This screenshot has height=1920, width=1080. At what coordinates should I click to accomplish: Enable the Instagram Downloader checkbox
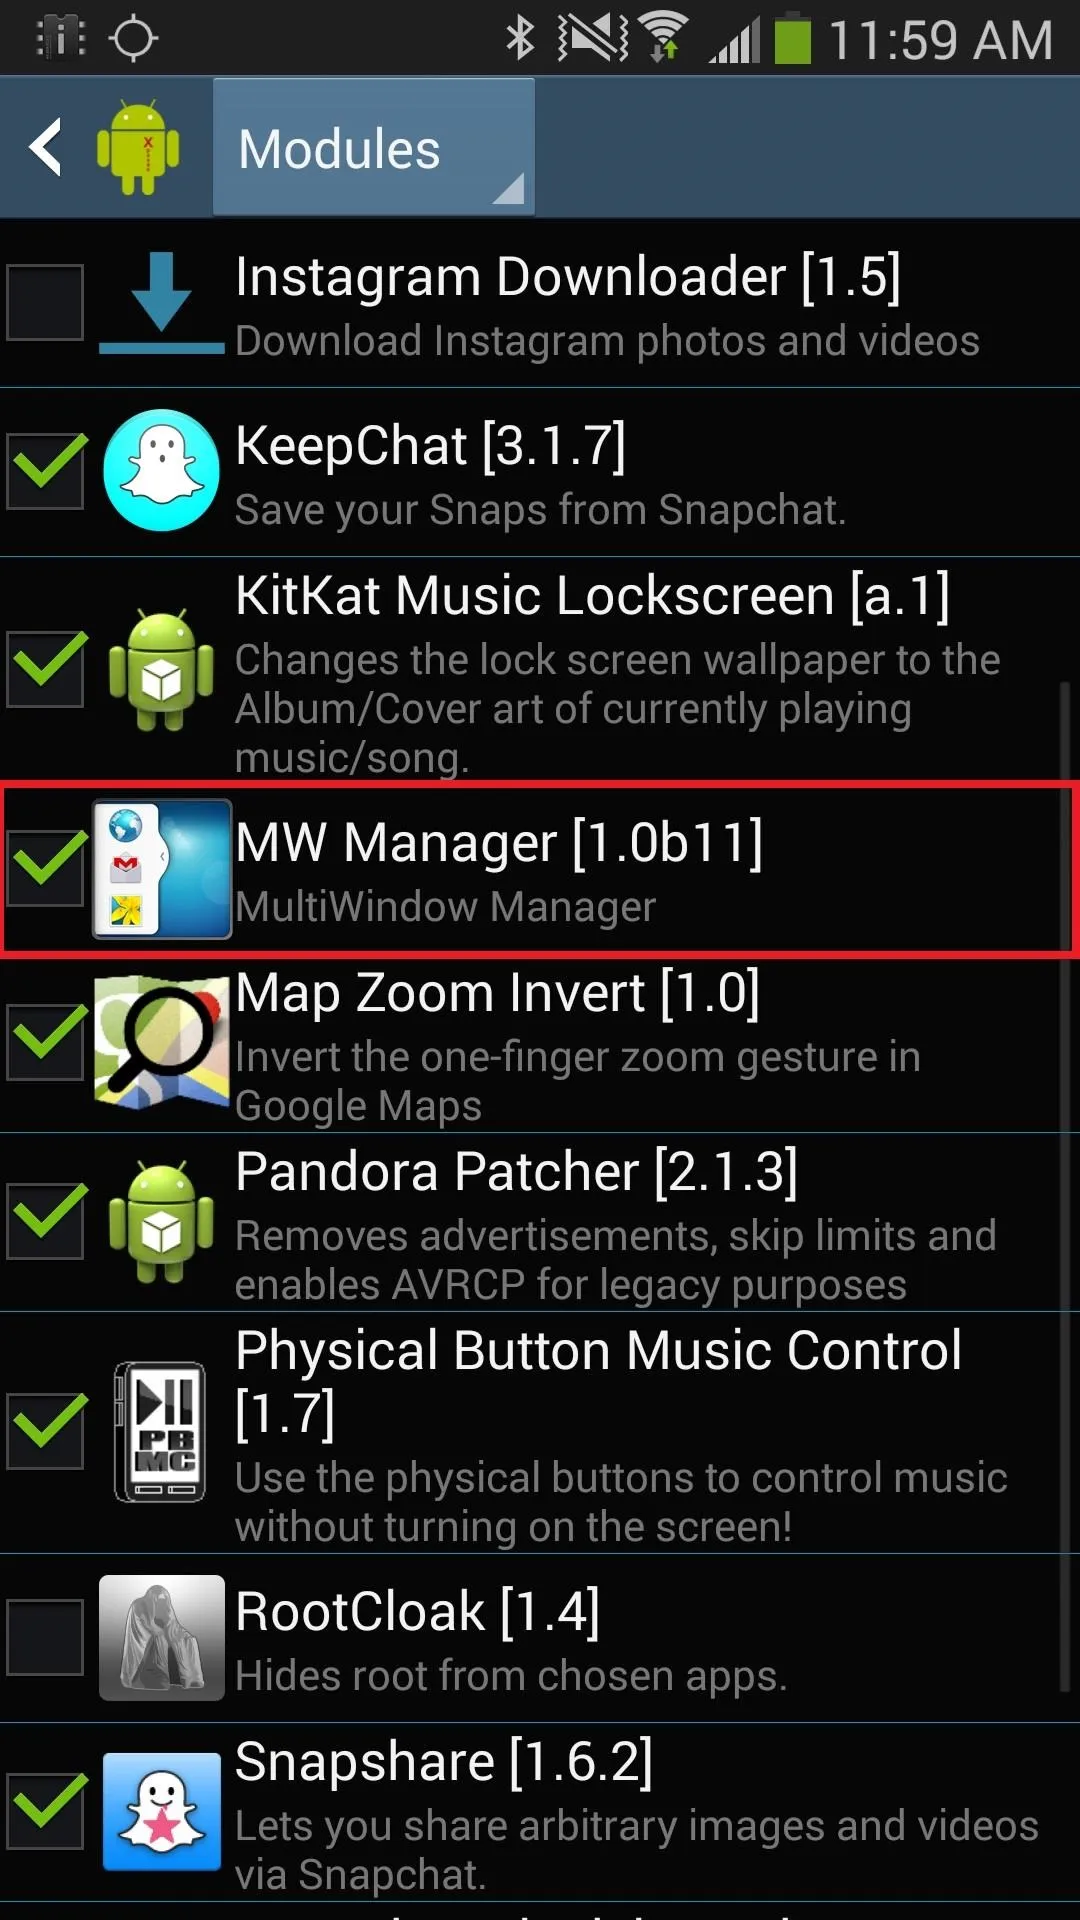pos(45,302)
